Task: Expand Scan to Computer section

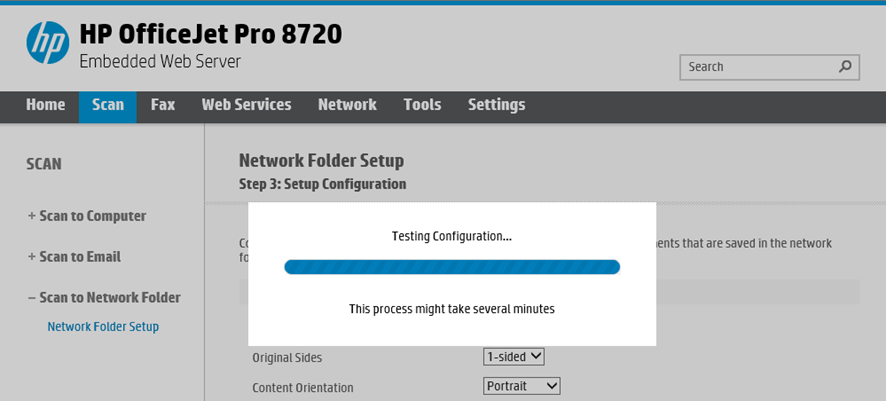Action: point(87,216)
